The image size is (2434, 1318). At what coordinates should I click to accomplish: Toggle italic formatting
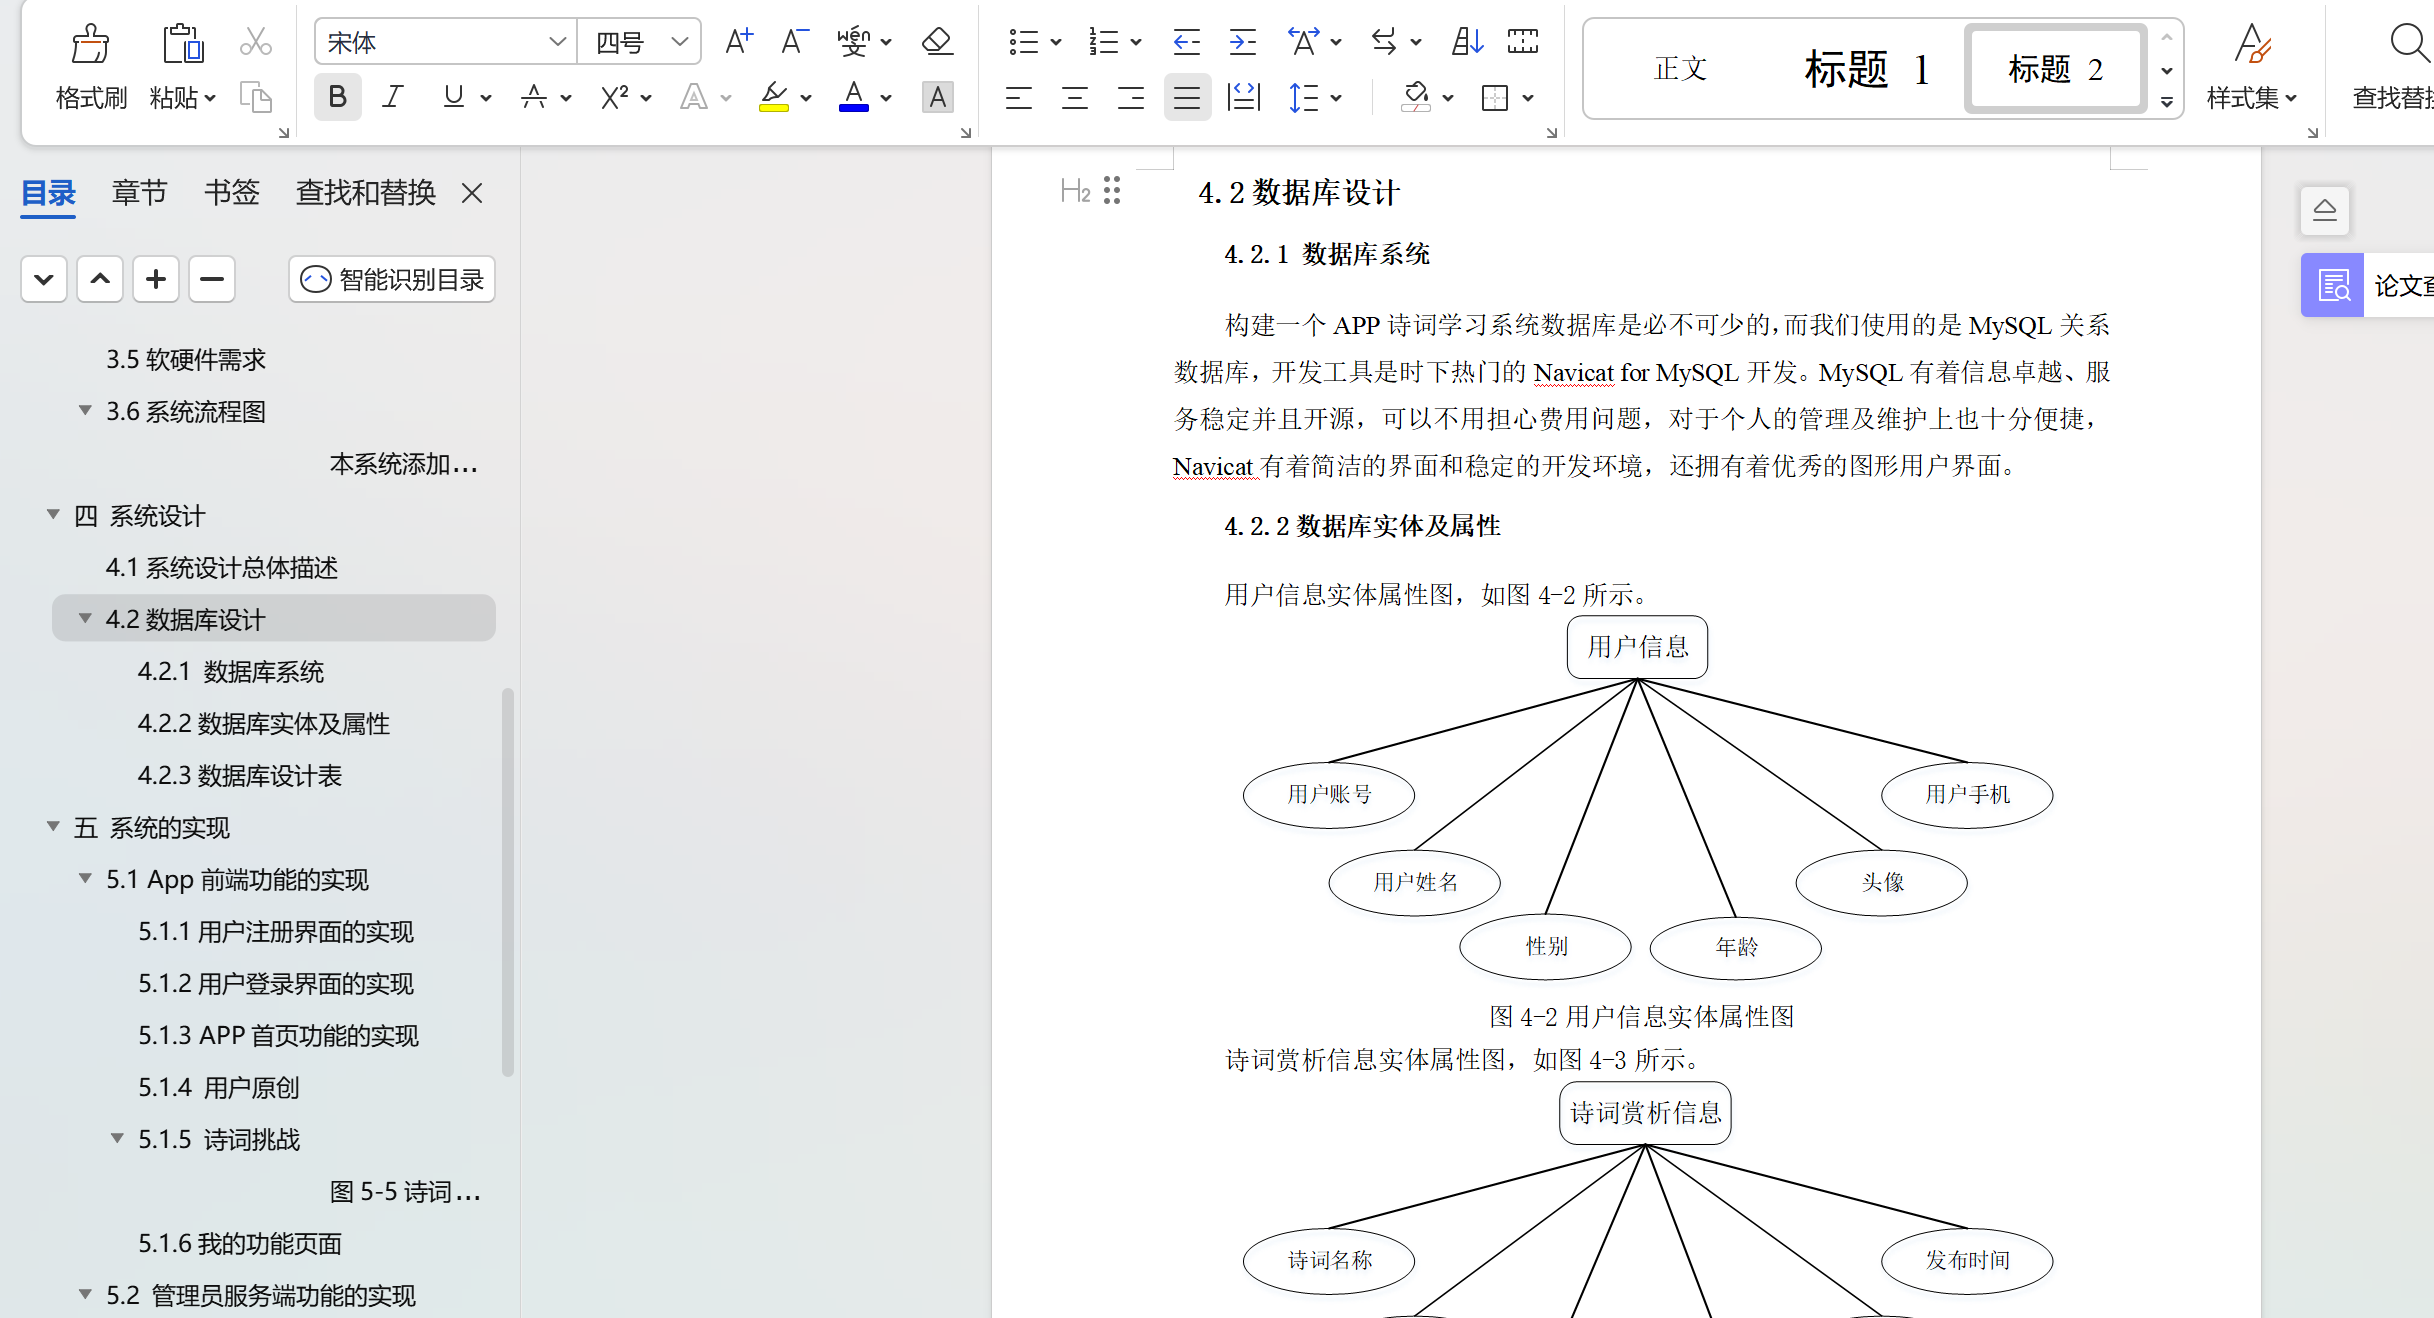click(x=392, y=97)
